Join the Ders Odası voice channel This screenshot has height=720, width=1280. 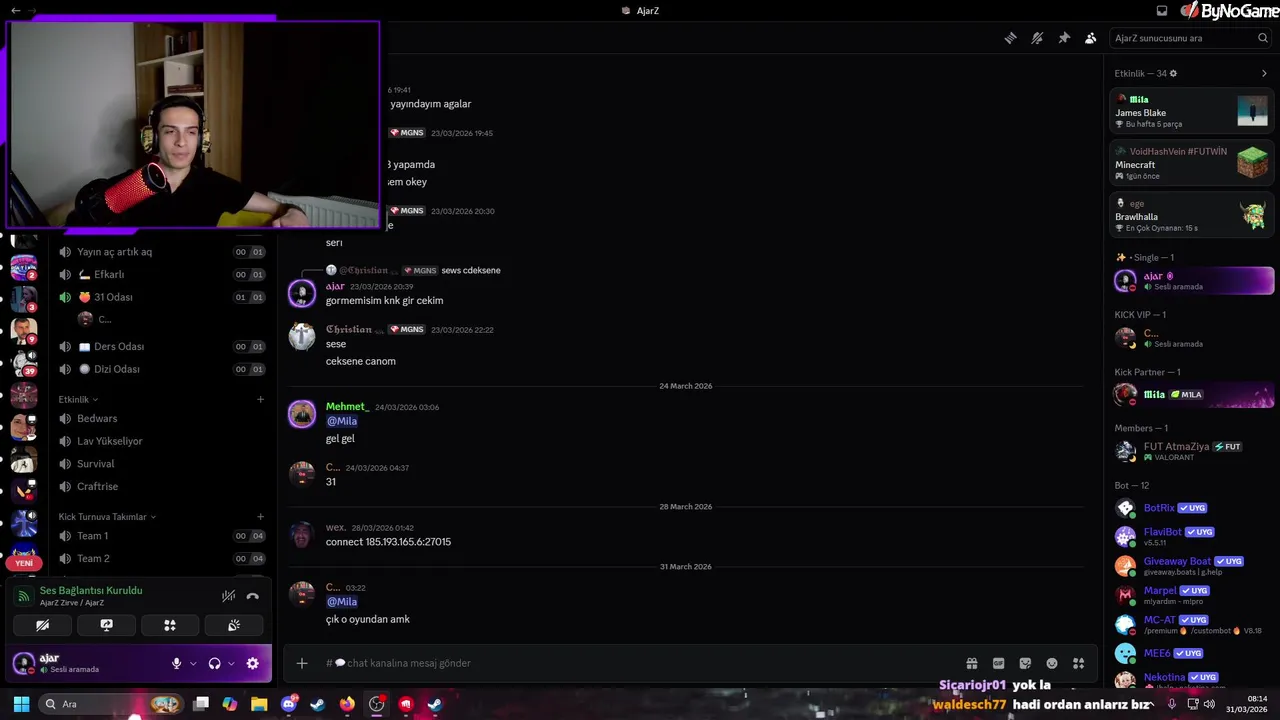coord(160,346)
